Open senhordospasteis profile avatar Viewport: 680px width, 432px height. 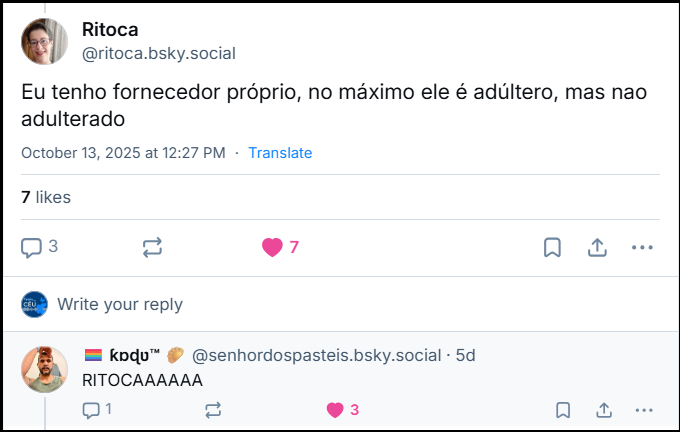44,369
